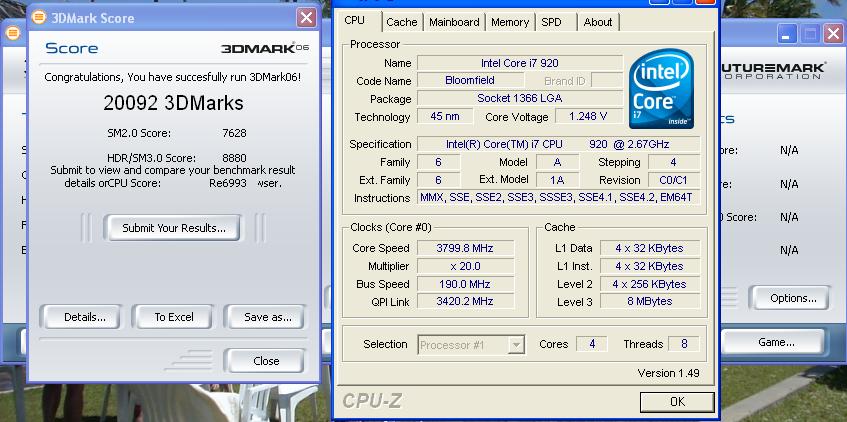This screenshot has width=847, height=422.
Task: Expand the Processor #1 selection dropdown
Action: 517,345
